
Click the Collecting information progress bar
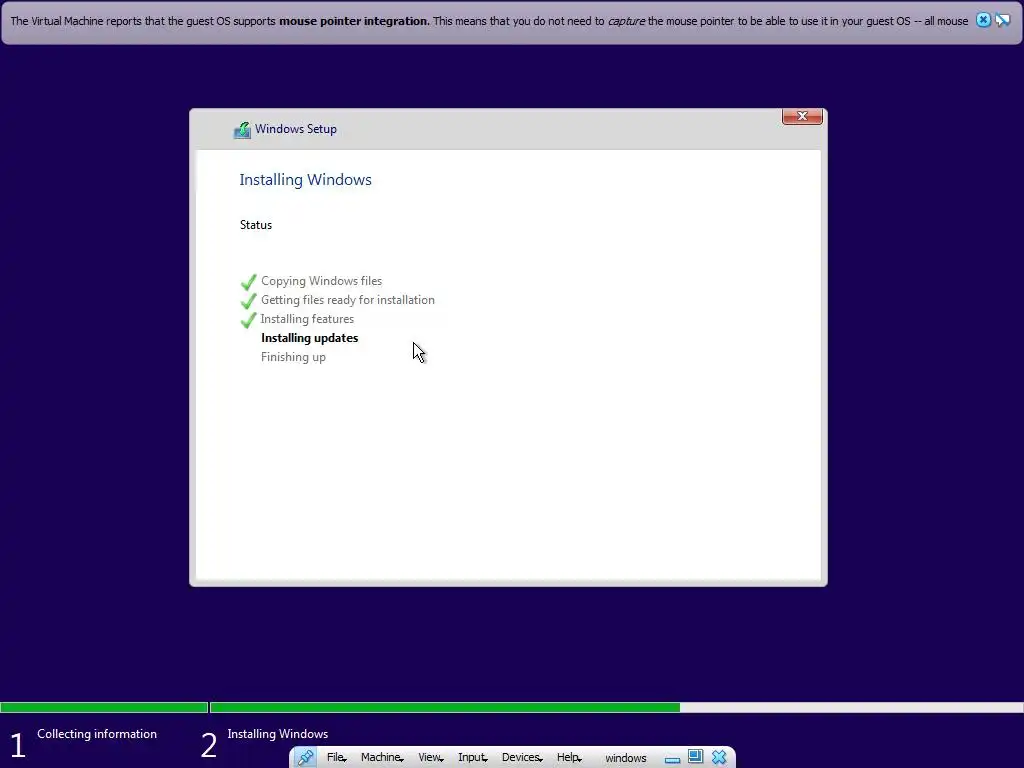pos(104,707)
